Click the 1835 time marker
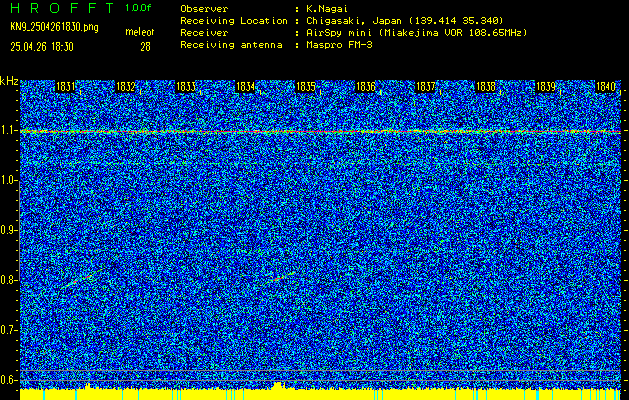629x400 pixels. (305, 87)
